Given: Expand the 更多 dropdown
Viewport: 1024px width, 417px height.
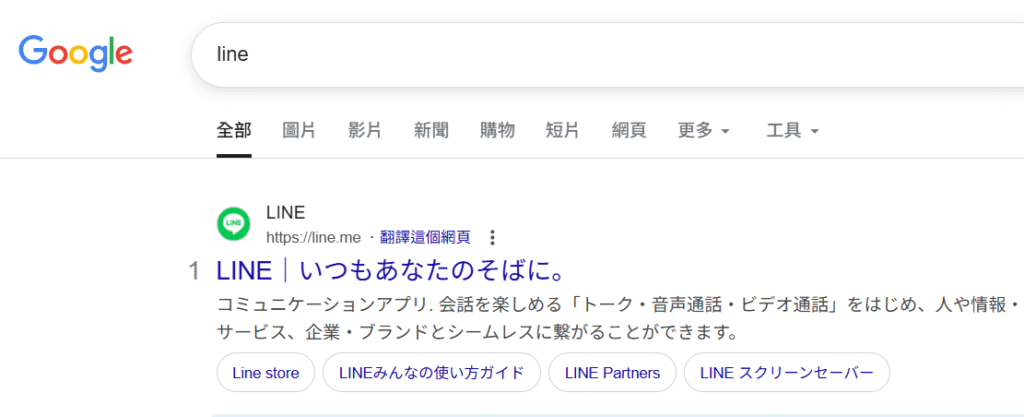Looking at the screenshot, I should click(703, 131).
